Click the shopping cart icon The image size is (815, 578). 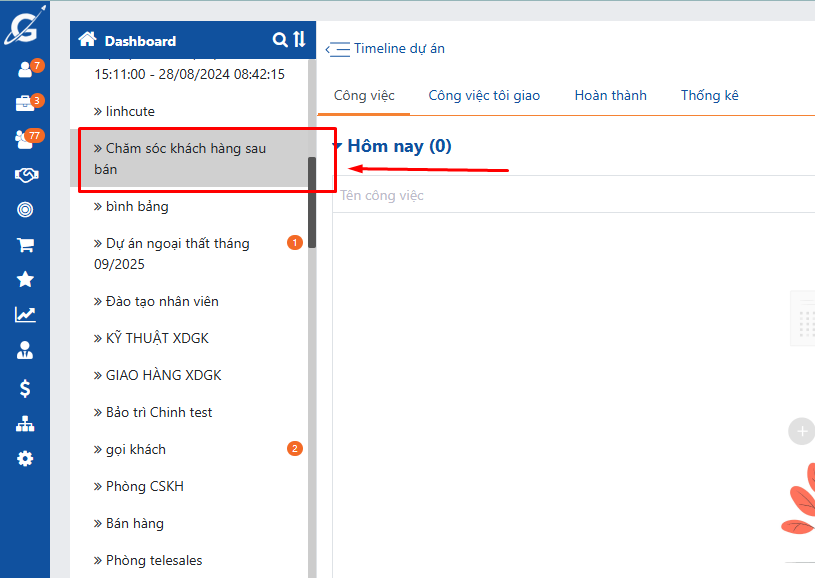click(x=25, y=245)
